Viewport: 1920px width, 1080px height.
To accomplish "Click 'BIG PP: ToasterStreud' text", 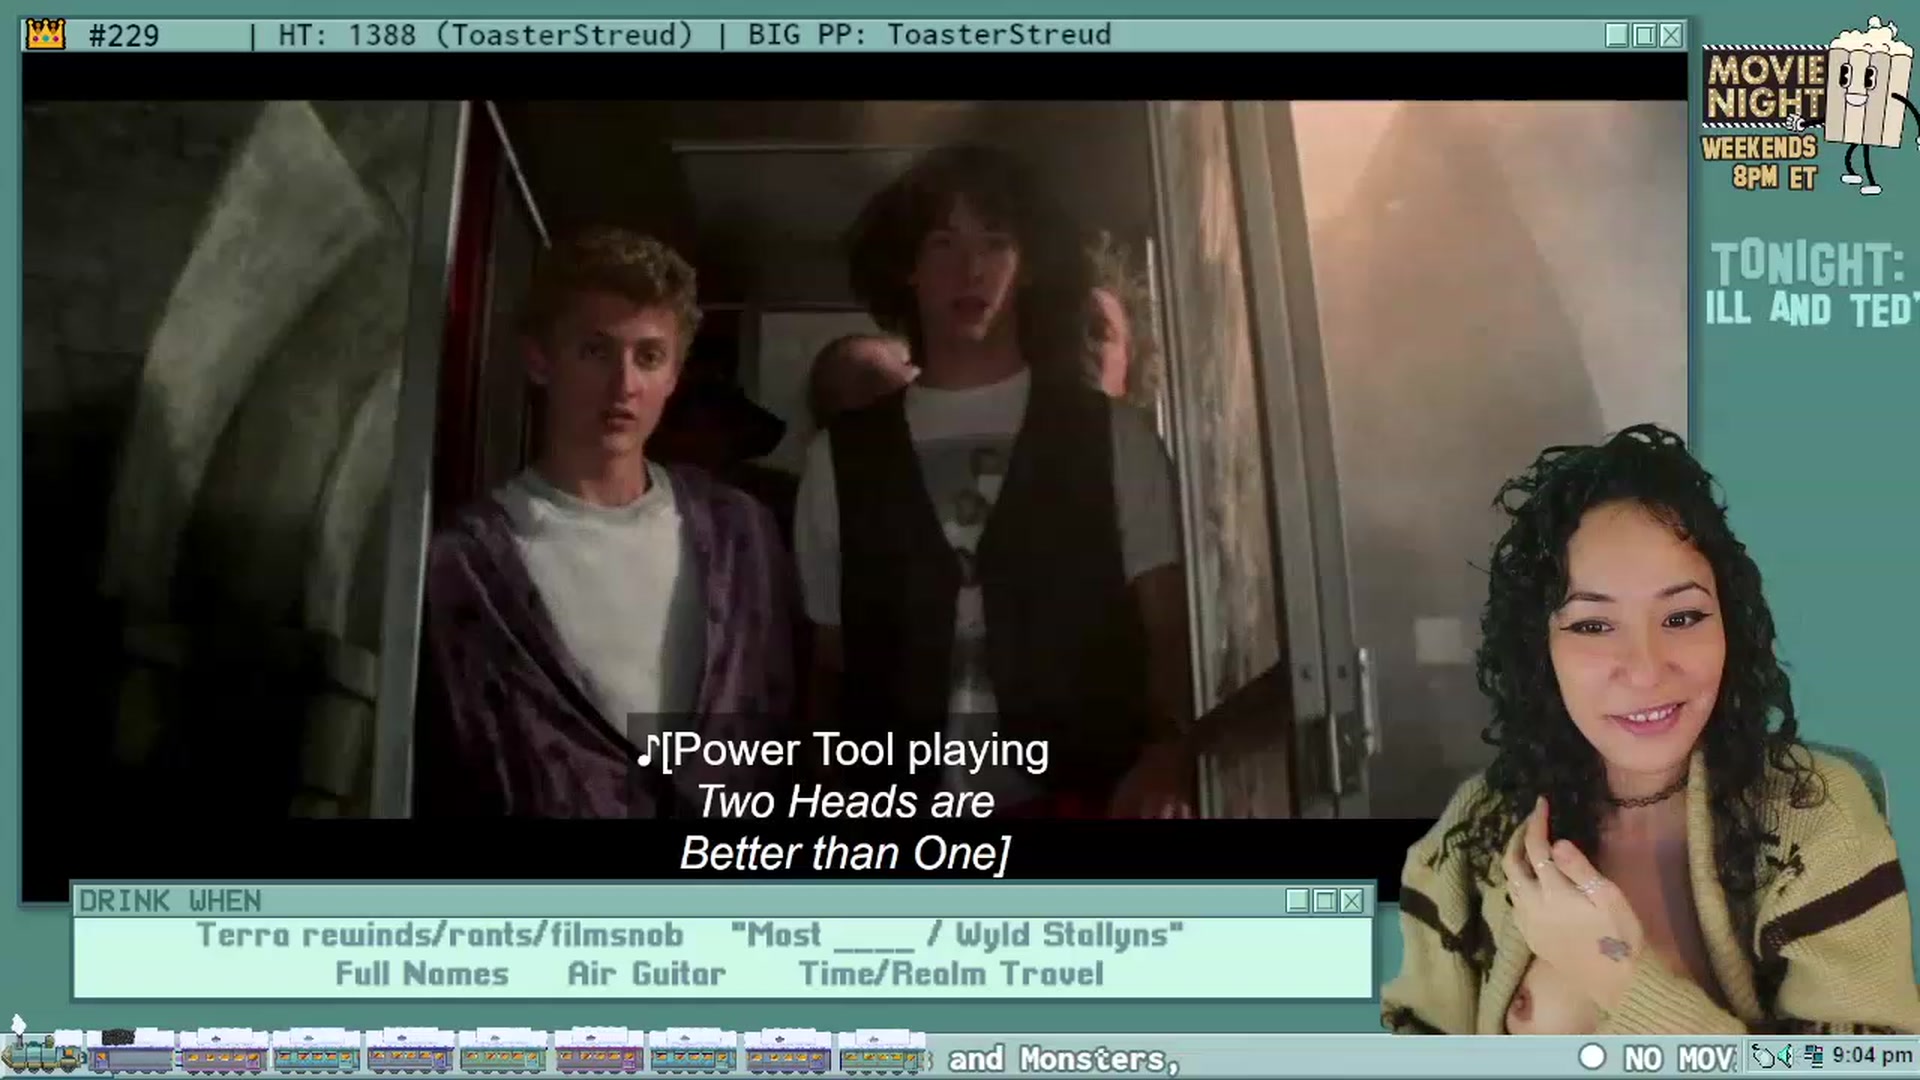I will [x=929, y=35].
